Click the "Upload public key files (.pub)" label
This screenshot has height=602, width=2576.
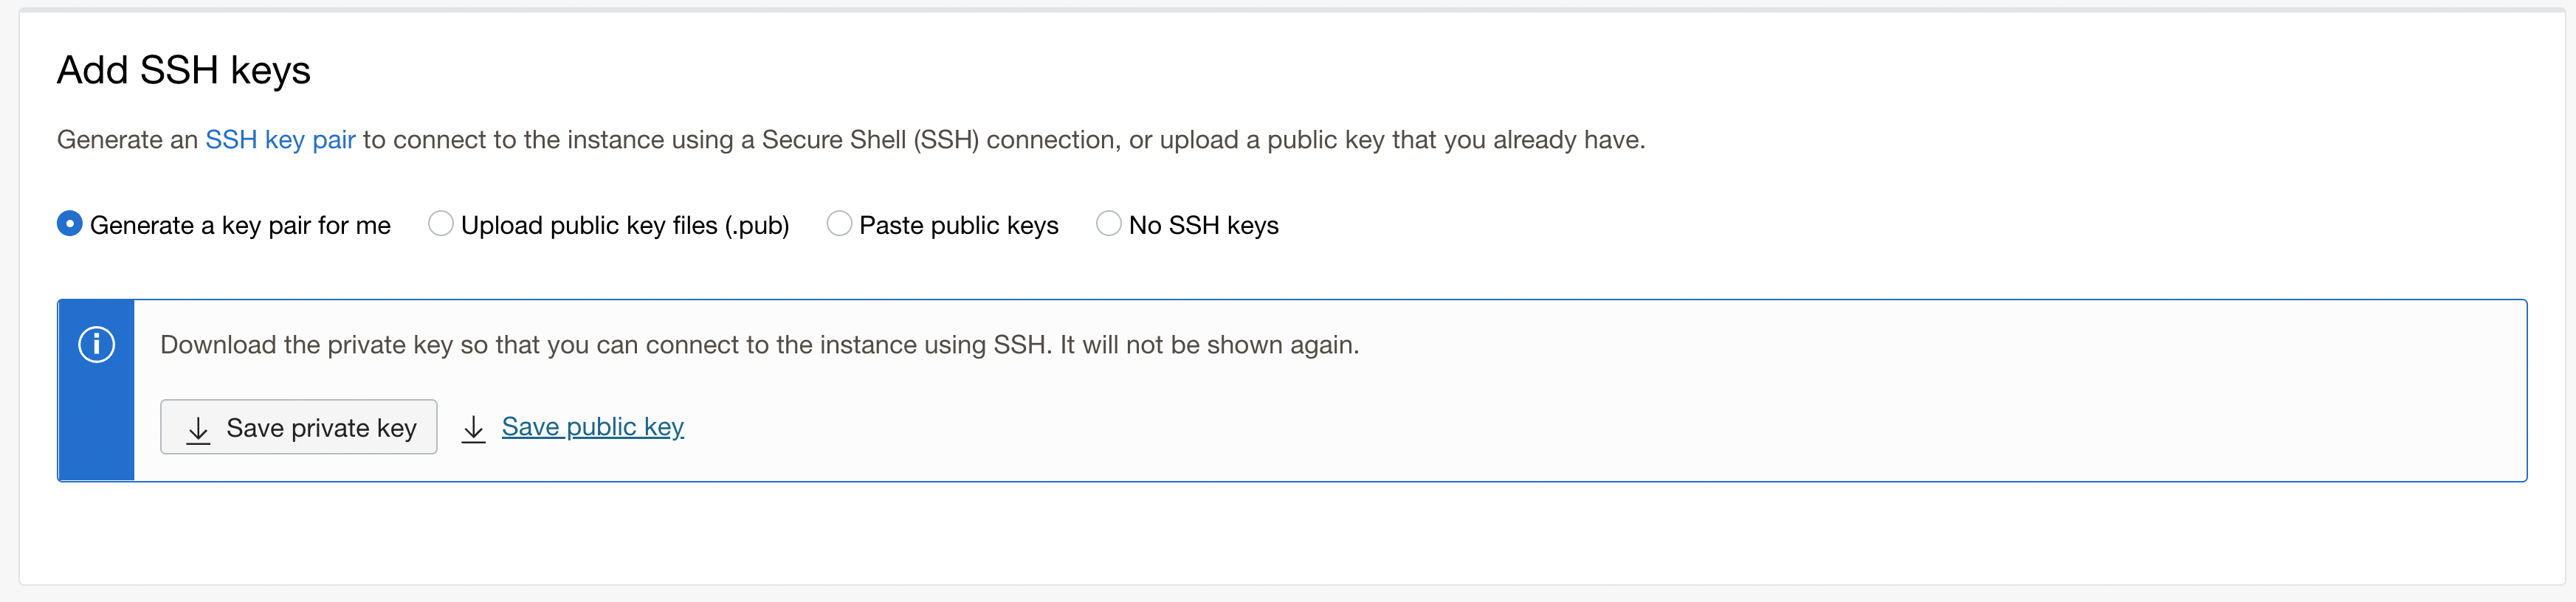click(625, 226)
